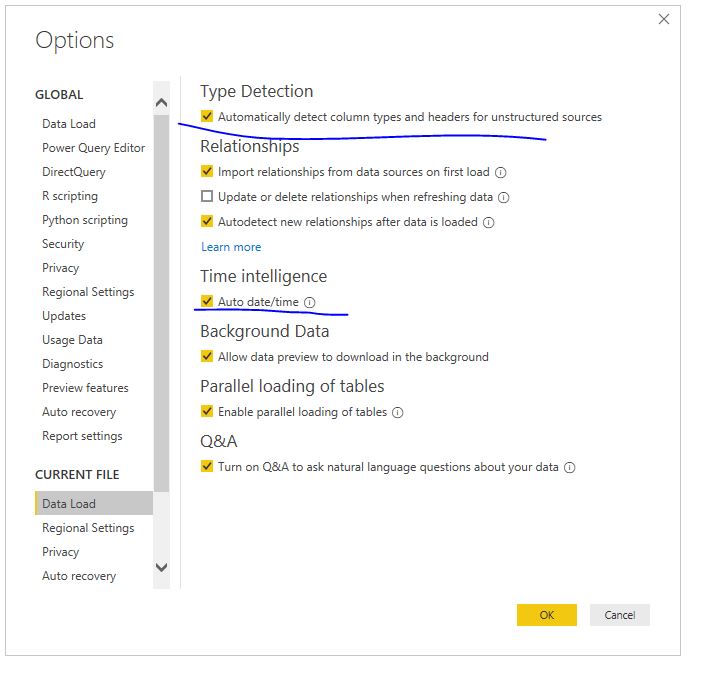Open DirectQuery settings
This screenshot has height=674, width=702.
tap(74, 172)
